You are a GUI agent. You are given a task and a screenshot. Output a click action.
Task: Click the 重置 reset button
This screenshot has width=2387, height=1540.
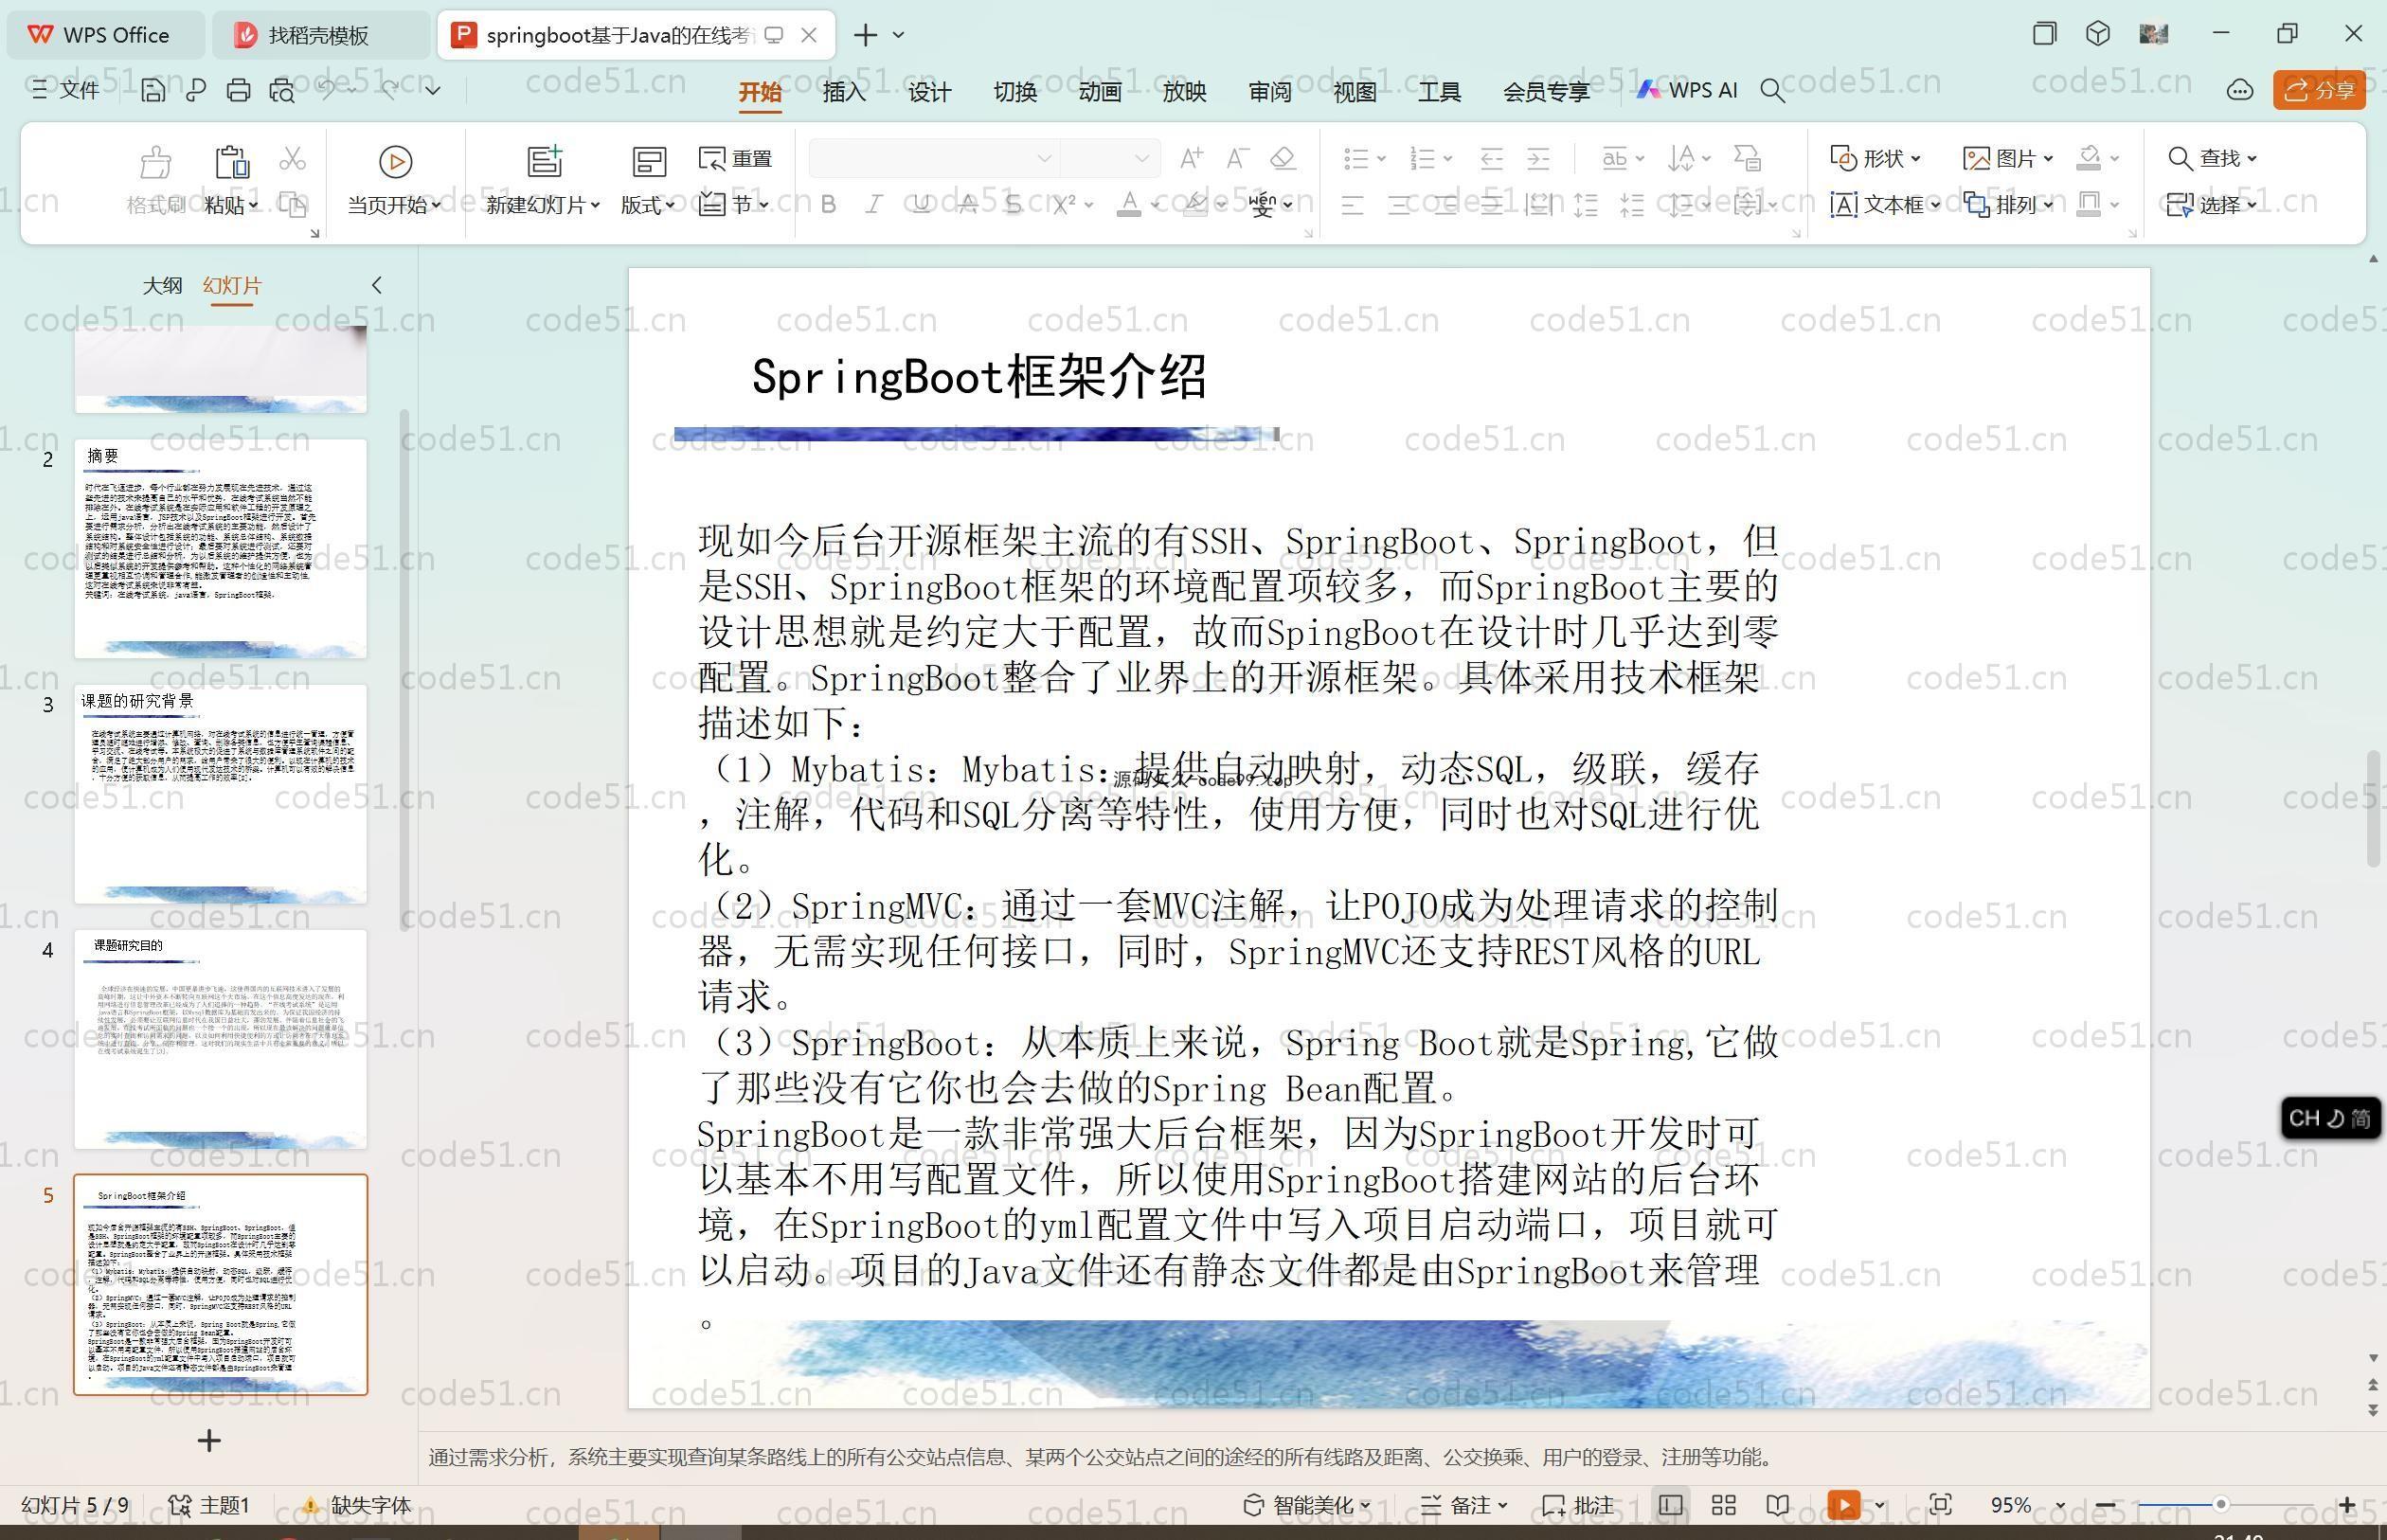pyautogui.click(x=736, y=158)
